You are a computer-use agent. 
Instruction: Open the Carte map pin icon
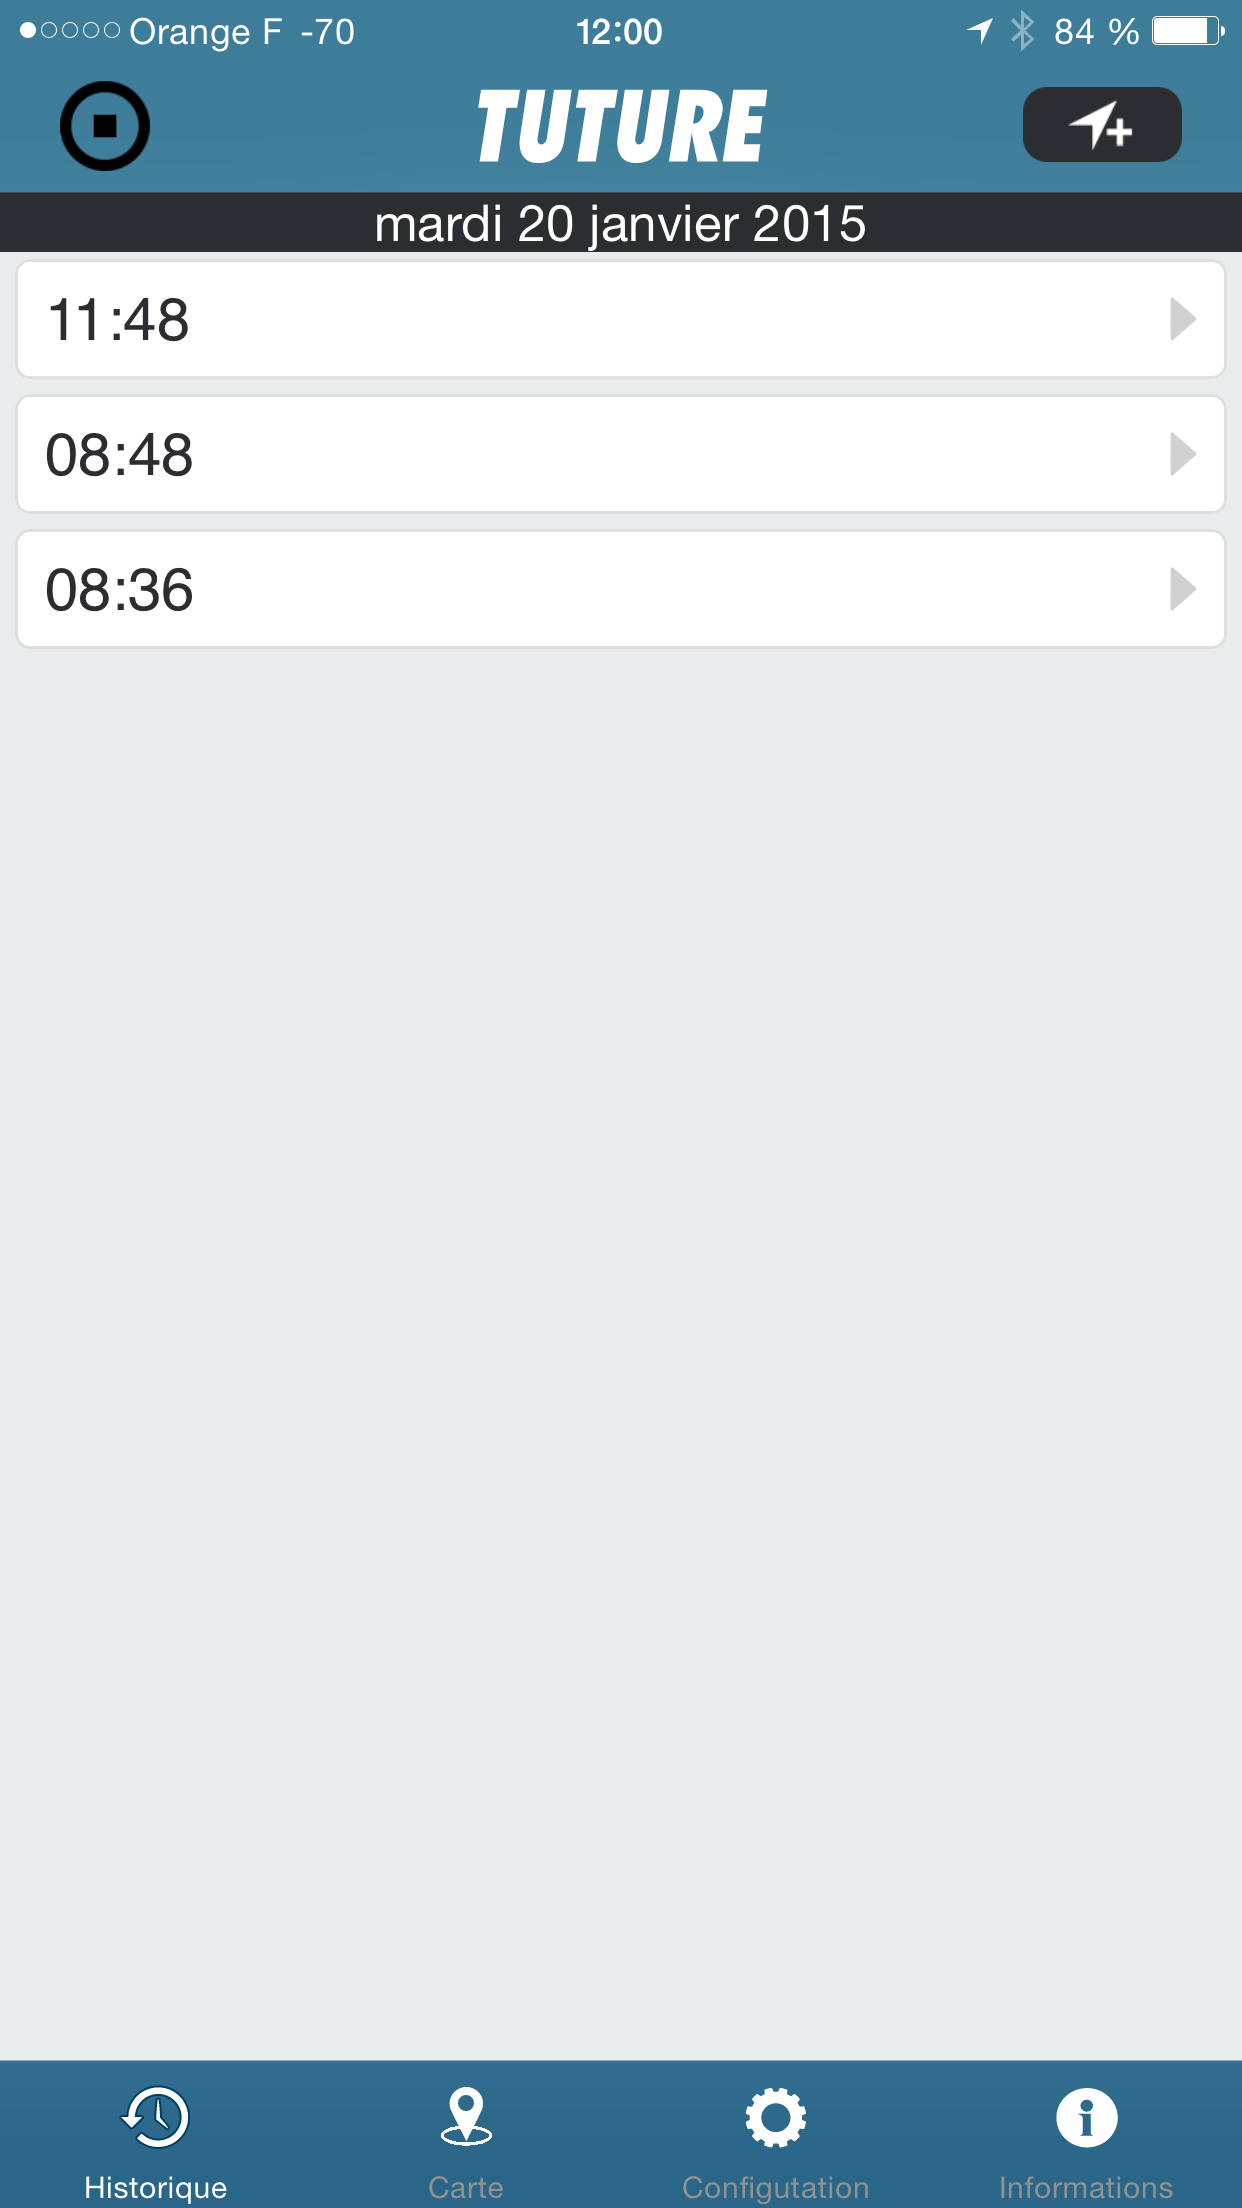click(x=466, y=2116)
